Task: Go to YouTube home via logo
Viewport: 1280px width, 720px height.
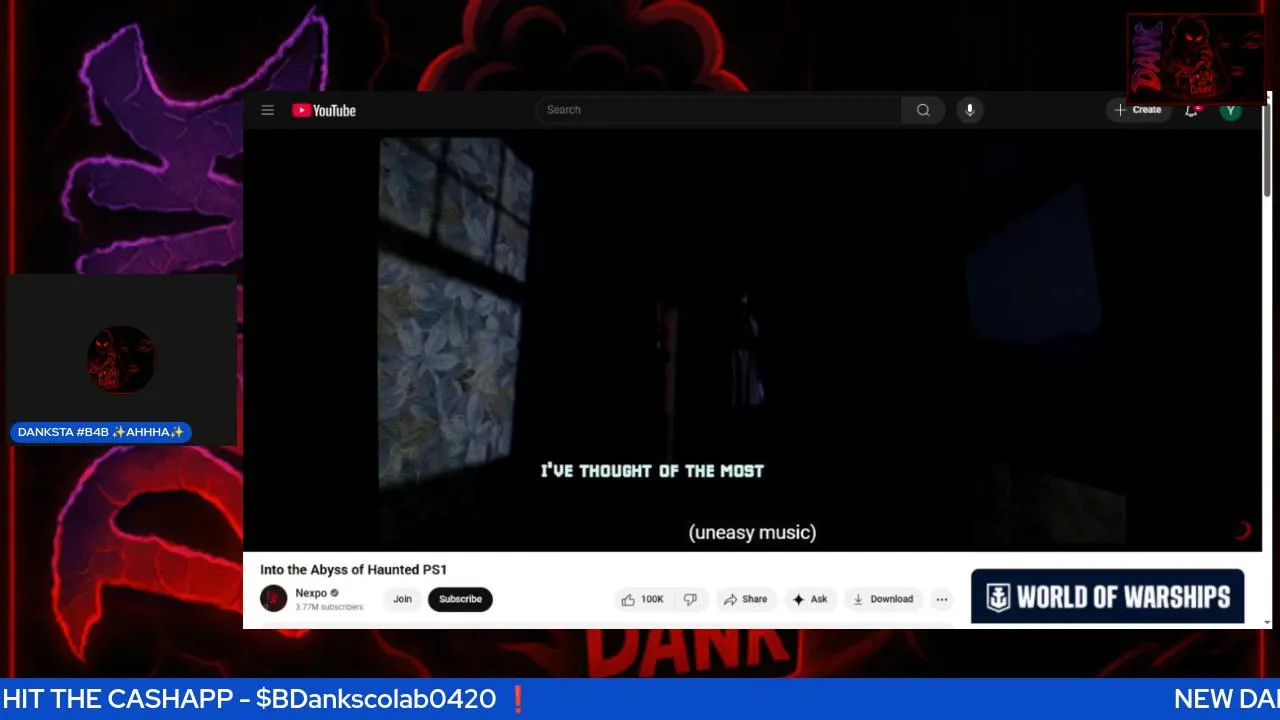Action: [324, 110]
